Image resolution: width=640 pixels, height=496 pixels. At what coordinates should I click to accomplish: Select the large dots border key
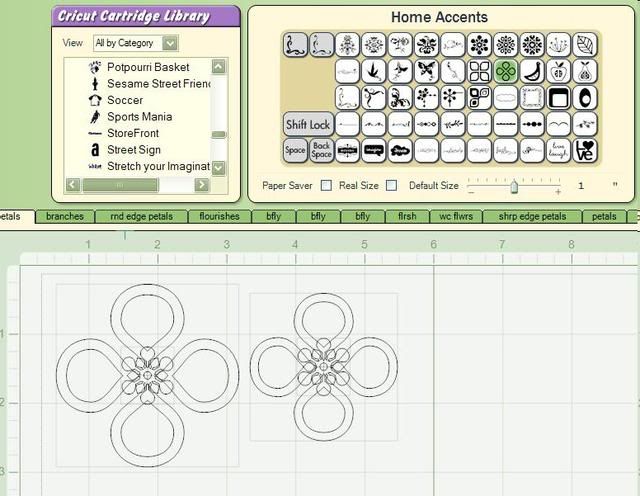532,124
